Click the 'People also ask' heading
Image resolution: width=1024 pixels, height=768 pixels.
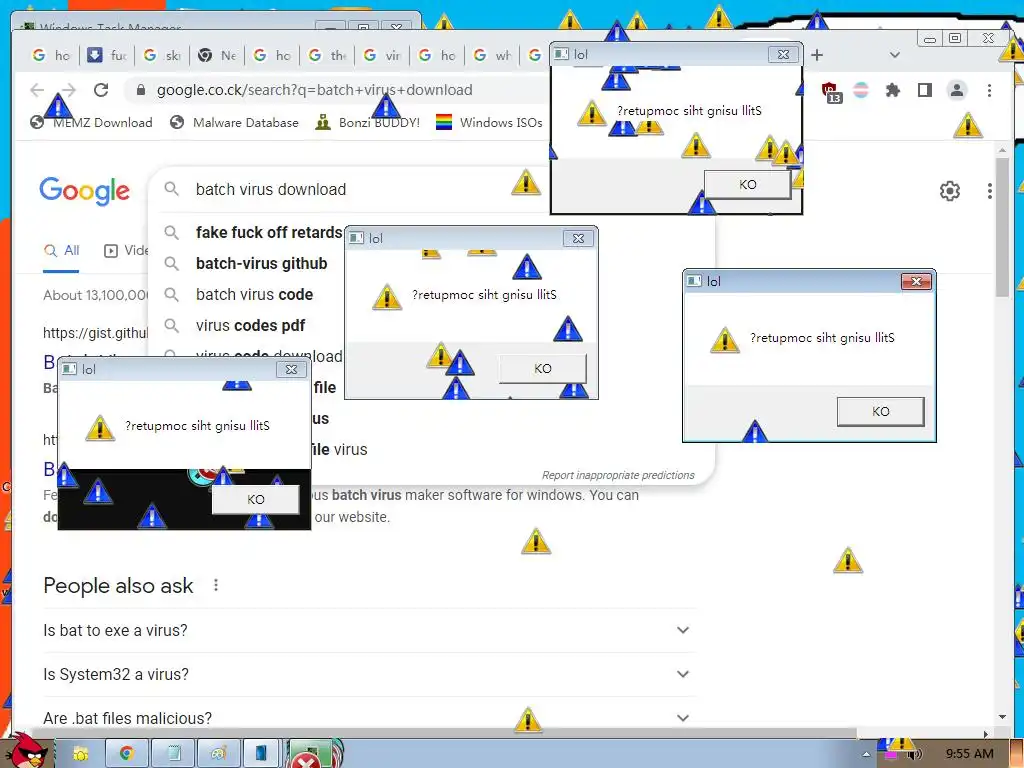(x=118, y=586)
